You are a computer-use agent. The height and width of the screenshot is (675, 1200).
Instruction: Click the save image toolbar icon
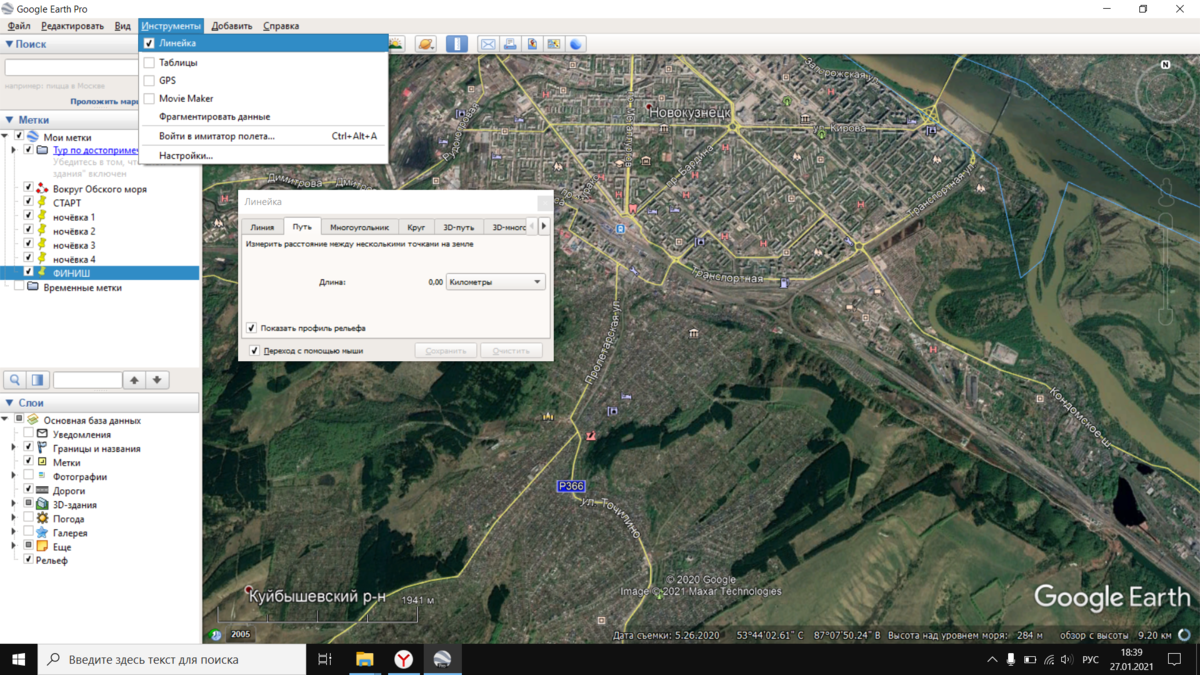point(532,44)
